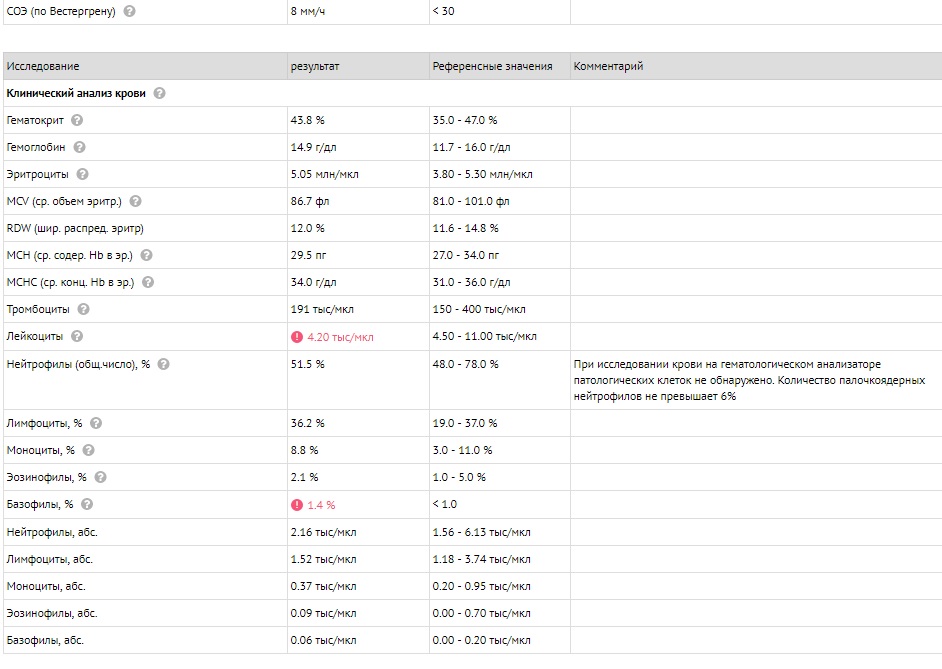Click the Исследование column header
This screenshot has width=942, height=669.
pos(43,66)
